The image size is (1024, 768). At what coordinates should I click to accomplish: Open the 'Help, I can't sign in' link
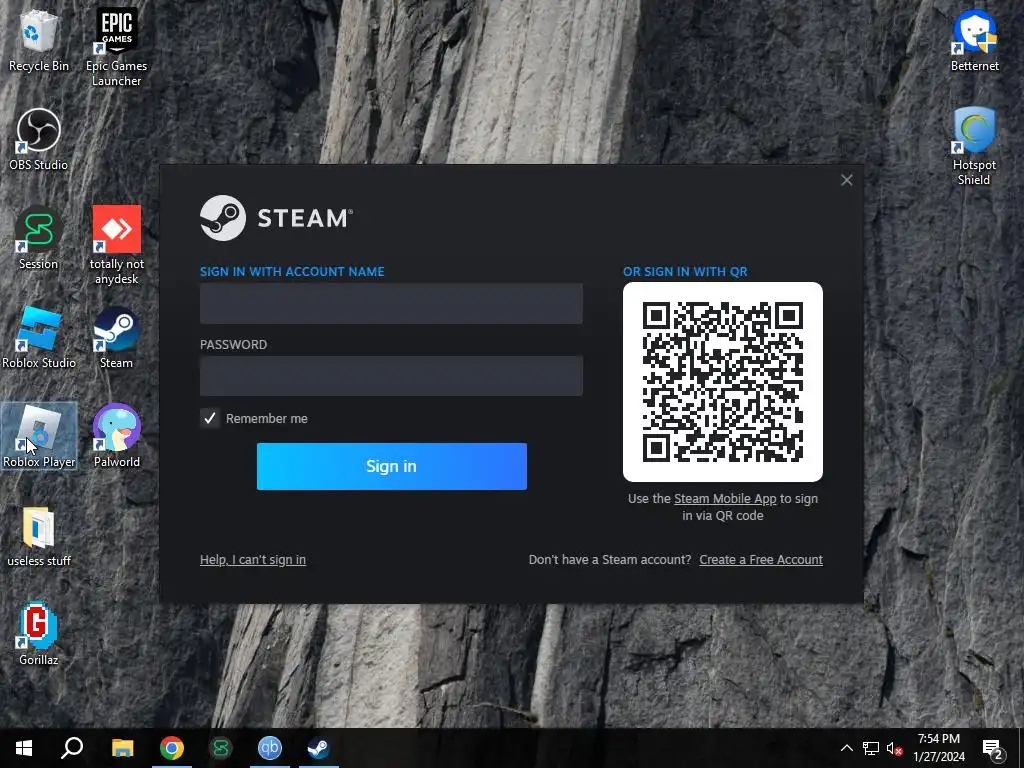tap(253, 560)
